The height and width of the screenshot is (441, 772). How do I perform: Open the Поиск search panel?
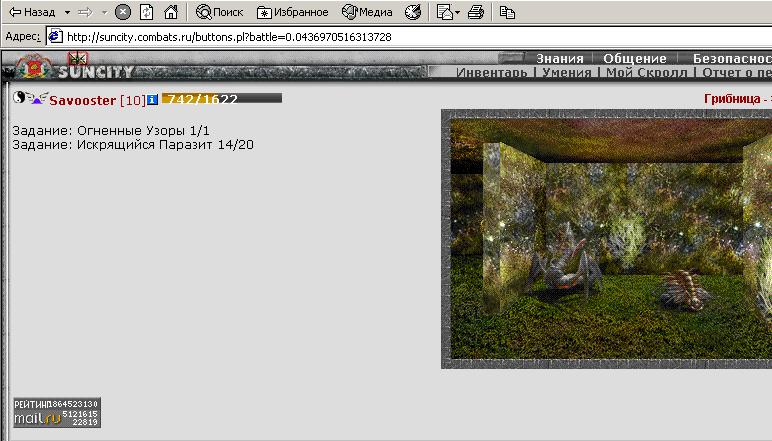pyautogui.click(x=220, y=12)
